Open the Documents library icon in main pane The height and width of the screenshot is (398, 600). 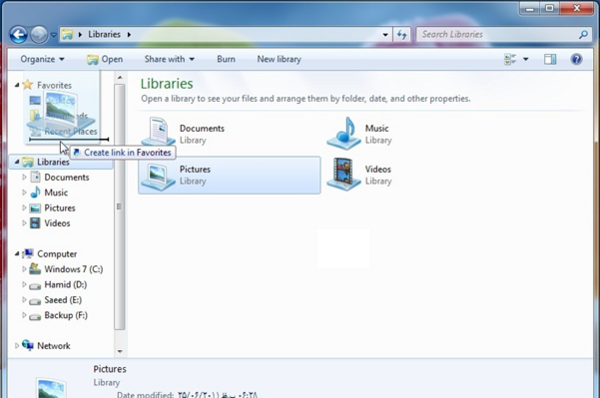[x=158, y=132]
